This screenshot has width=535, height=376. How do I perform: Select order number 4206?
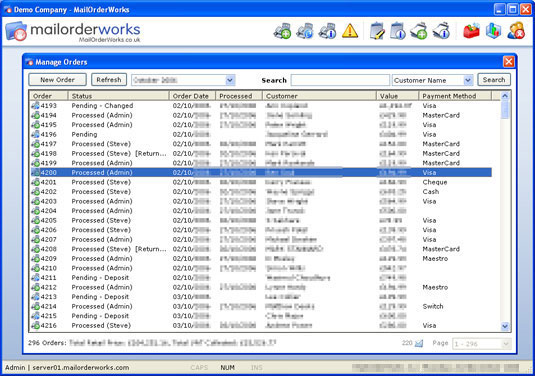(x=48, y=230)
